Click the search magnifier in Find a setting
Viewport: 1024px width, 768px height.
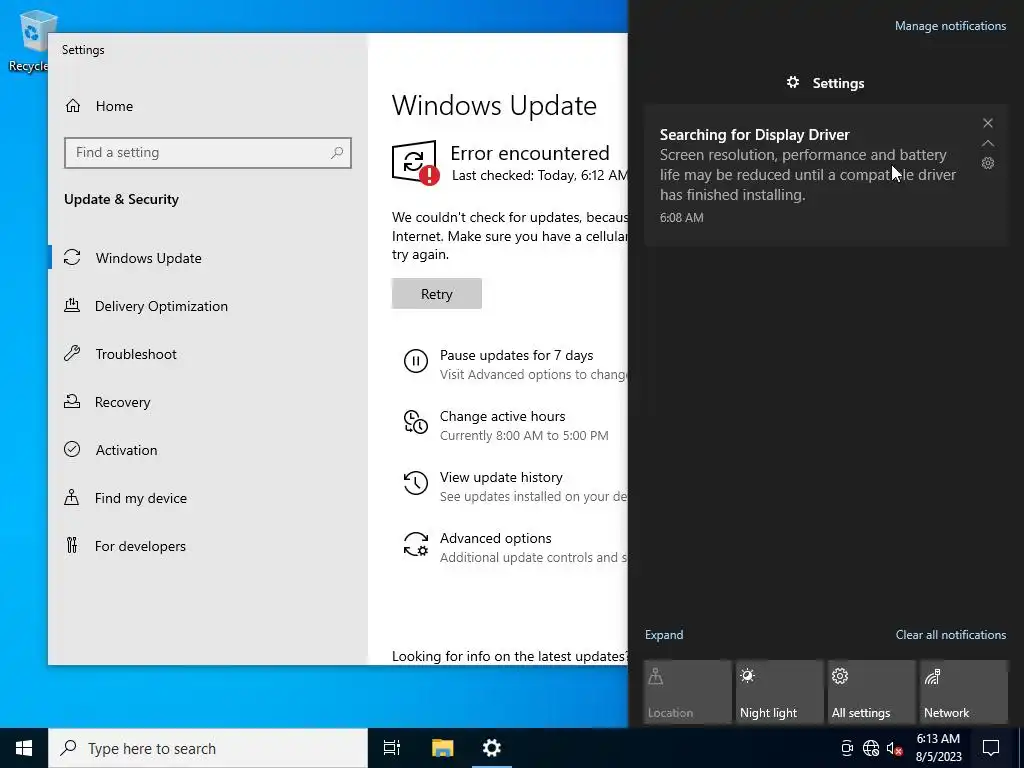[337, 153]
